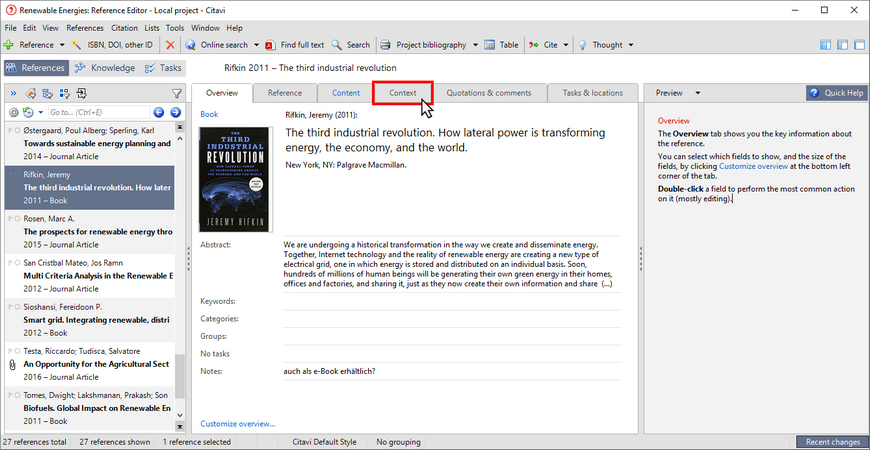
Task: Toggle the read circle on the Testa, Riccardo reference
Action: 19,351
